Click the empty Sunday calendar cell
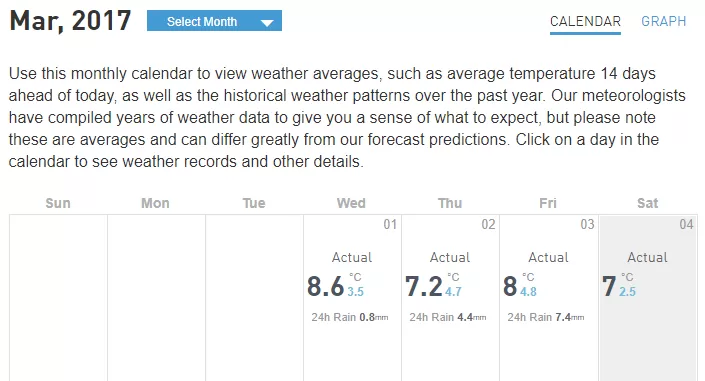This screenshot has width=705, height=381. (x=58, y=298)
